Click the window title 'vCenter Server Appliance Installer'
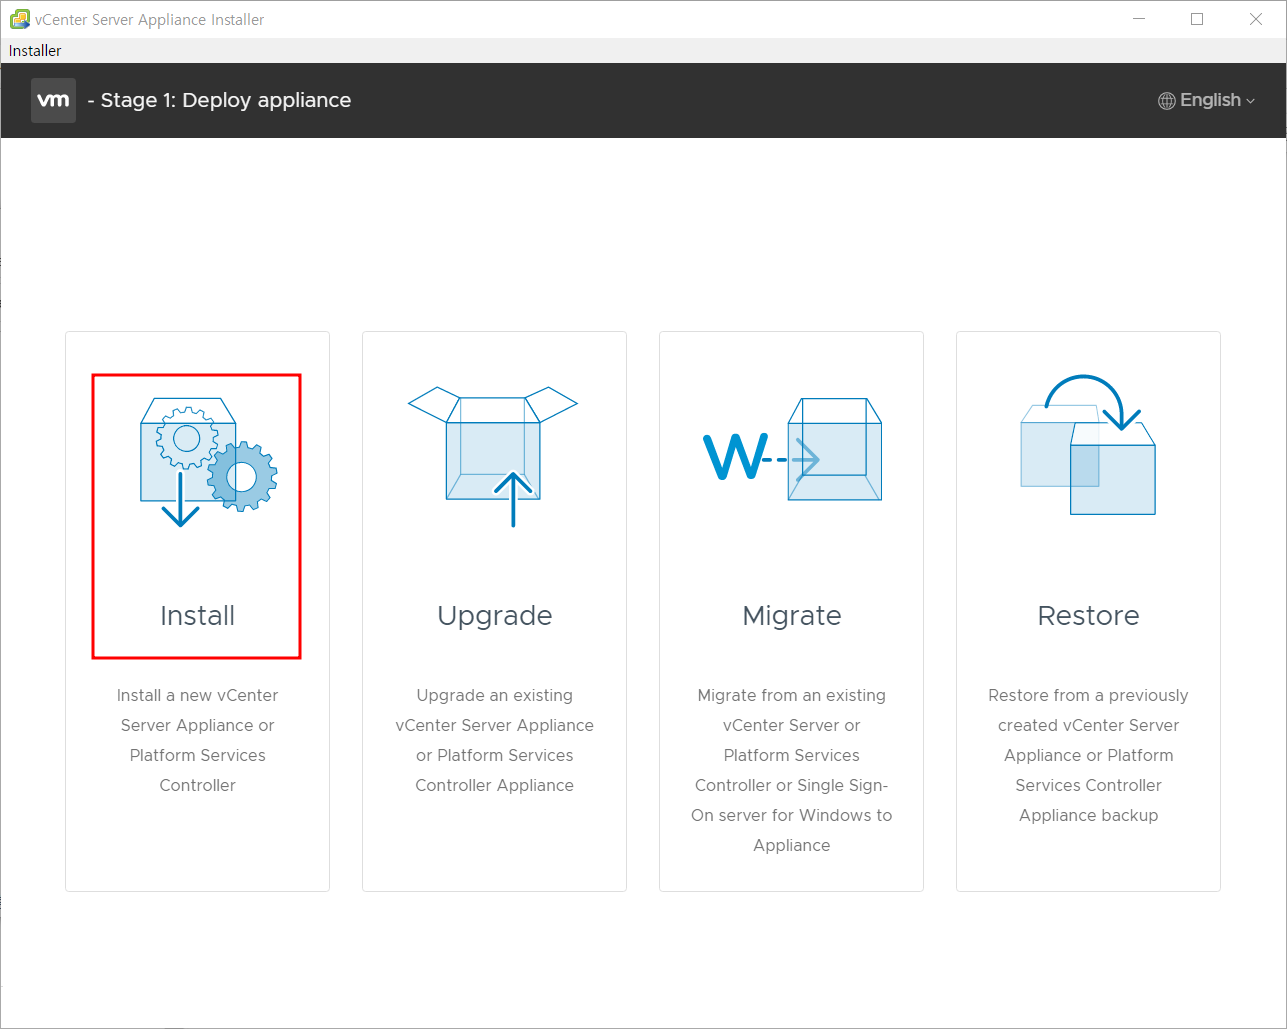1287x1029 pixels. coord(150,19)
